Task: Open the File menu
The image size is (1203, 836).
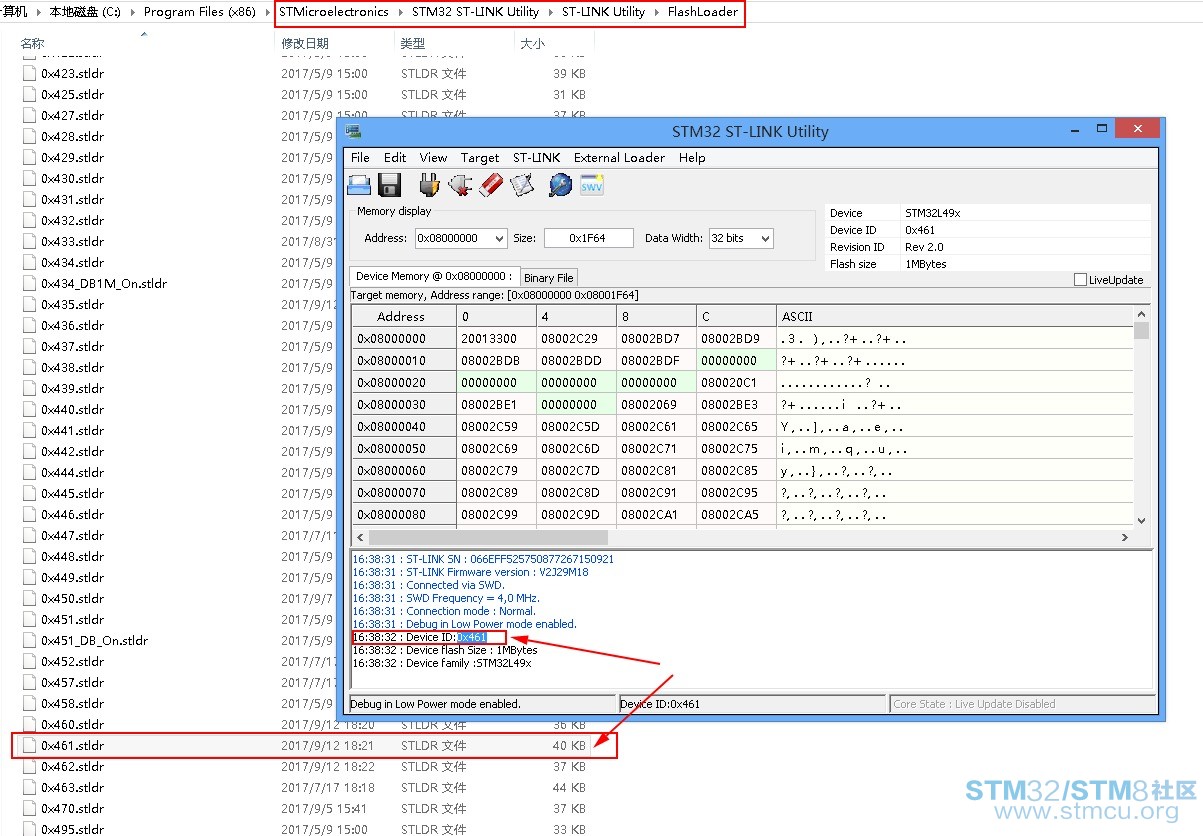Action: coord(361,157)
